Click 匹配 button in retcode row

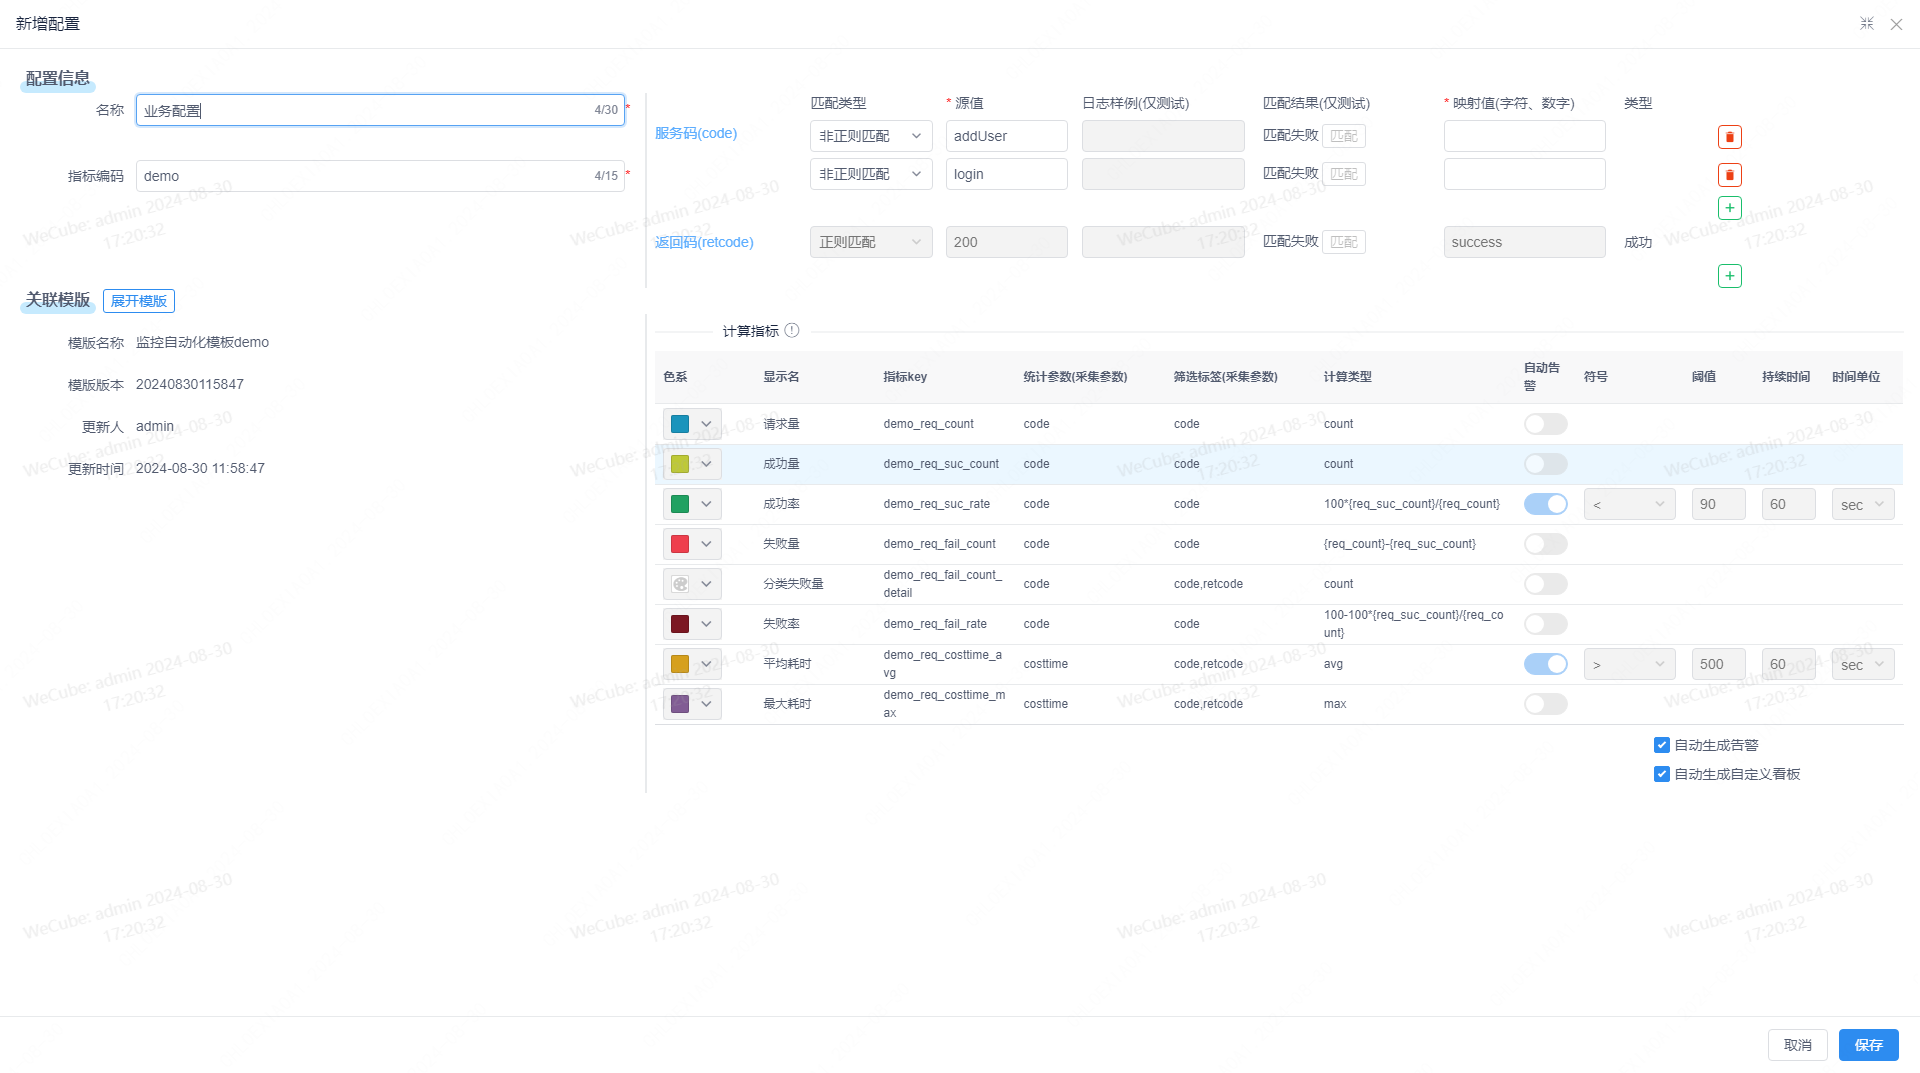tap(1344, 242)
